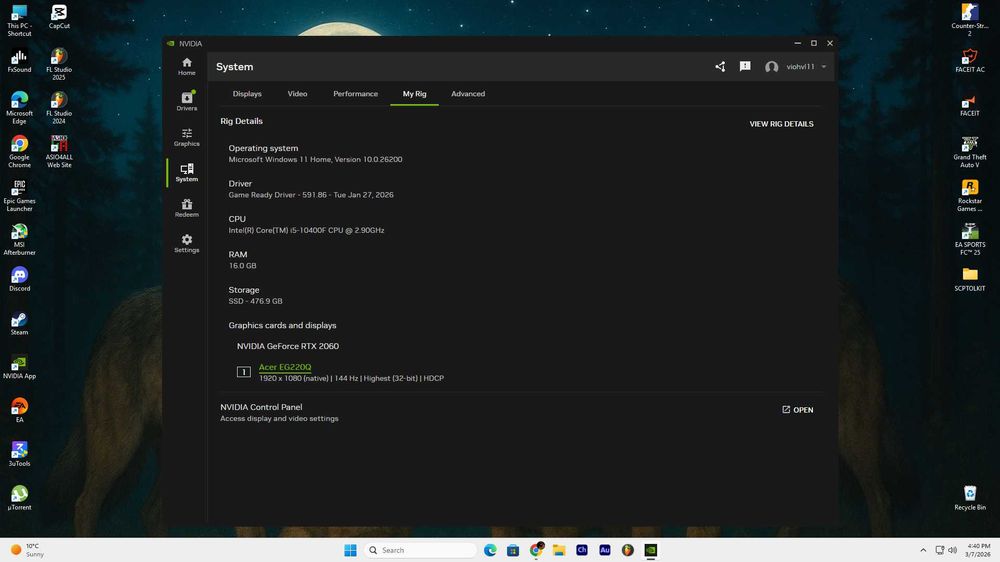Open Discord desktop icon

coord(19,279)
